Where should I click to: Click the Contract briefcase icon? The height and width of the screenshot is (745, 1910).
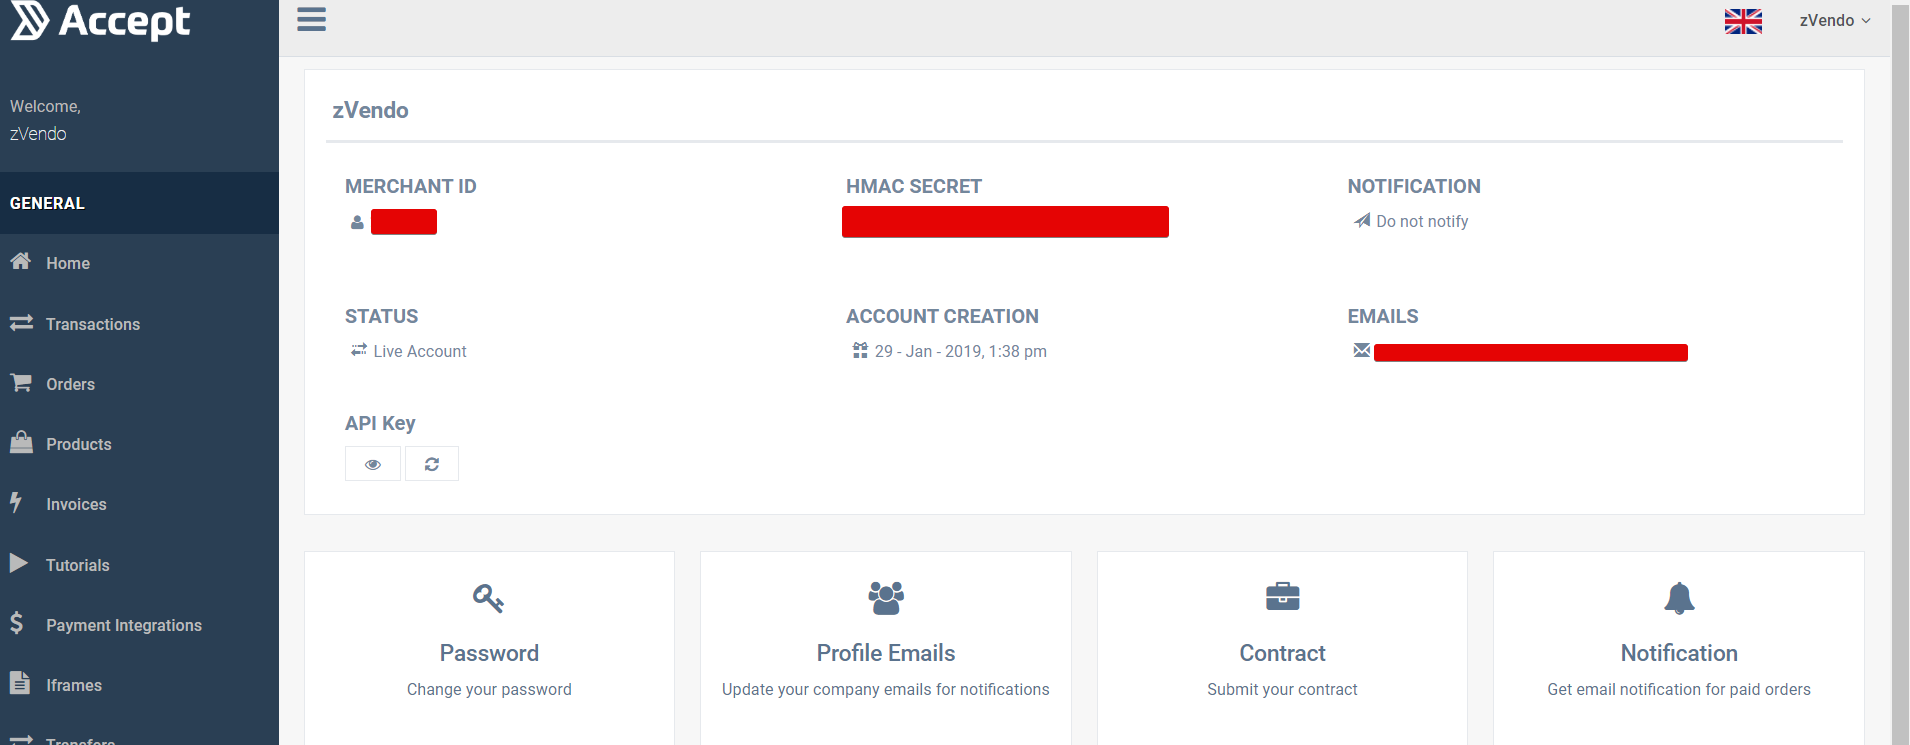click(x=1283, y=596)
